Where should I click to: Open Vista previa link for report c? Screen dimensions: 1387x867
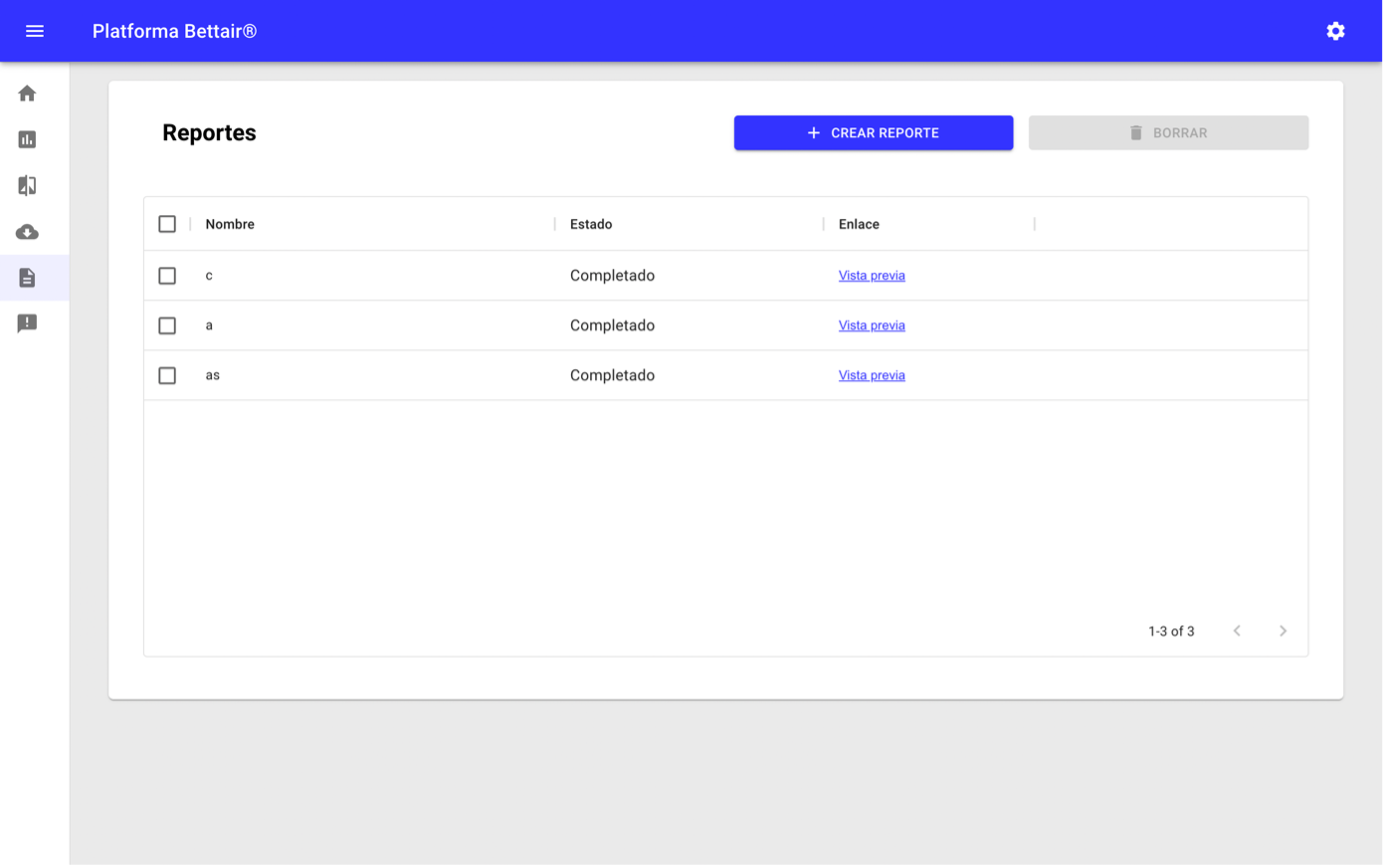coord(874,276)
